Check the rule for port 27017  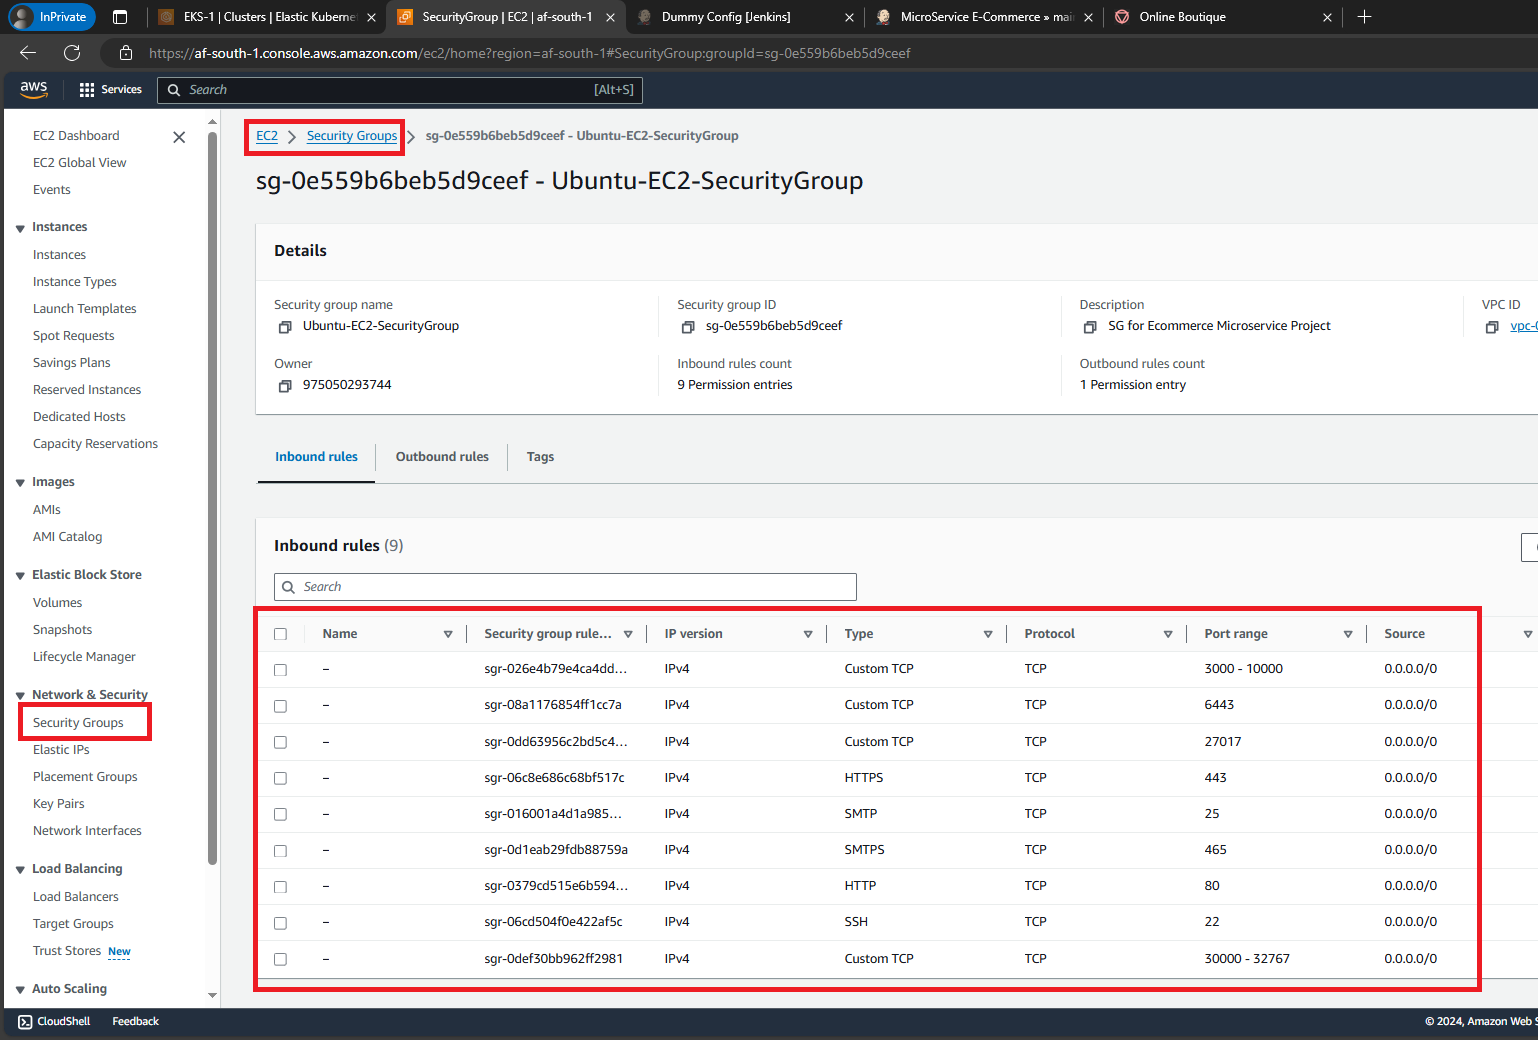coord(280,742)
